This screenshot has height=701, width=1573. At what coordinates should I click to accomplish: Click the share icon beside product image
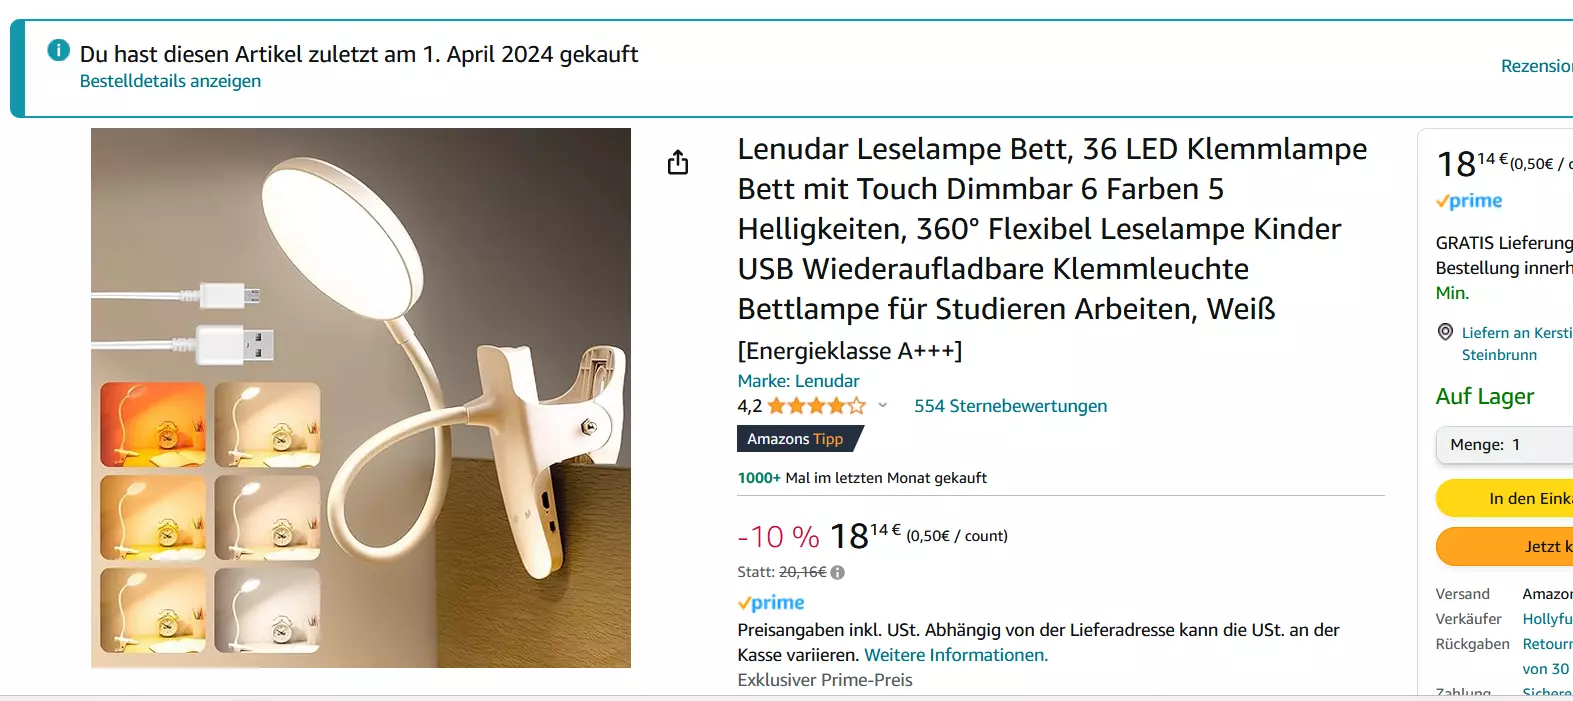point(678,162)
